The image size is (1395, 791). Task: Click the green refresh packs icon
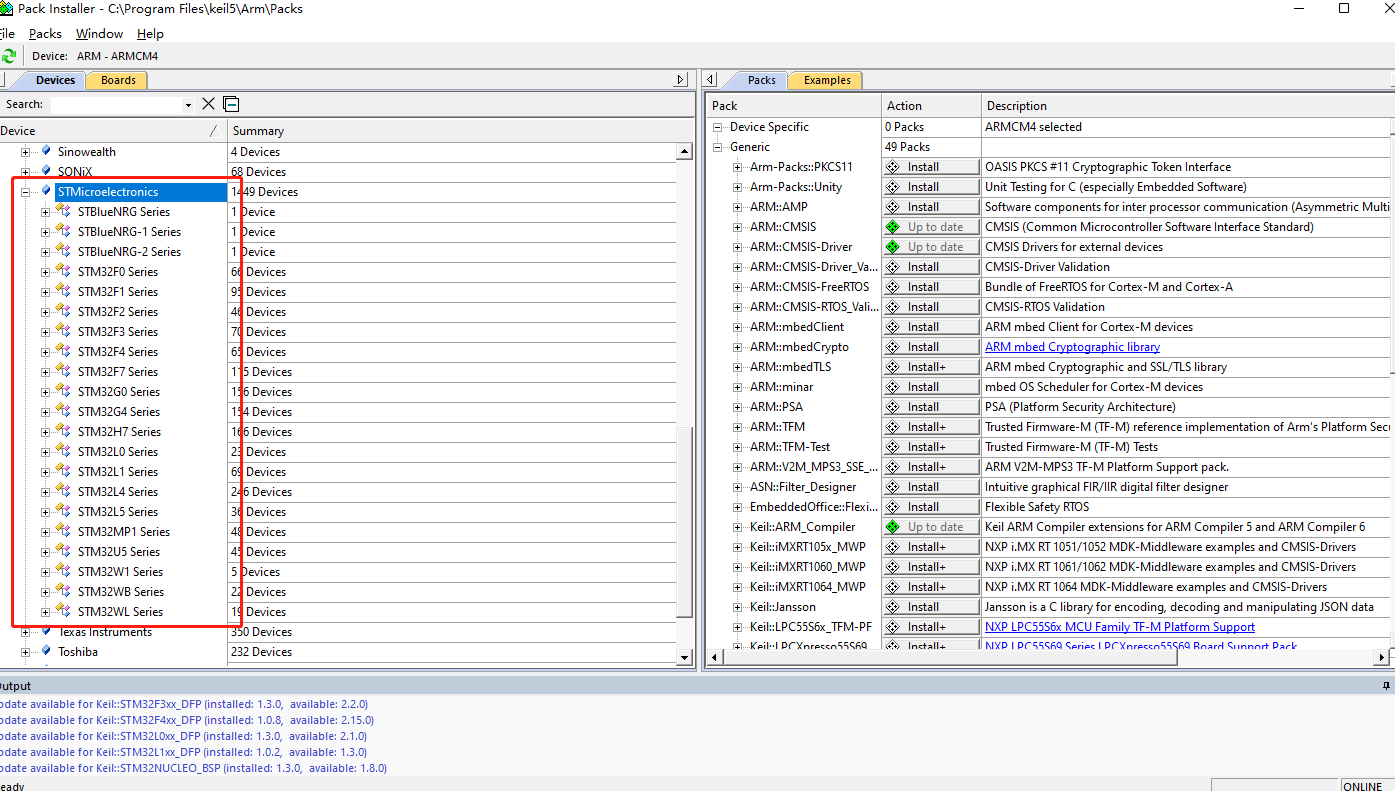(9, 56)
